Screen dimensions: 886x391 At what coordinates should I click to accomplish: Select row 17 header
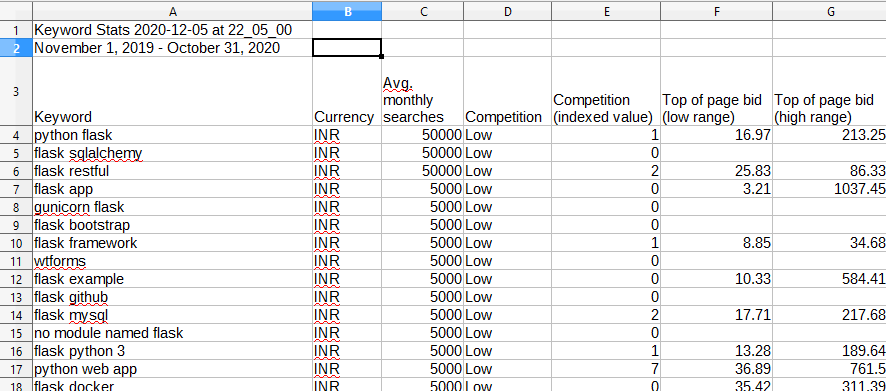[x=16, y=370]
